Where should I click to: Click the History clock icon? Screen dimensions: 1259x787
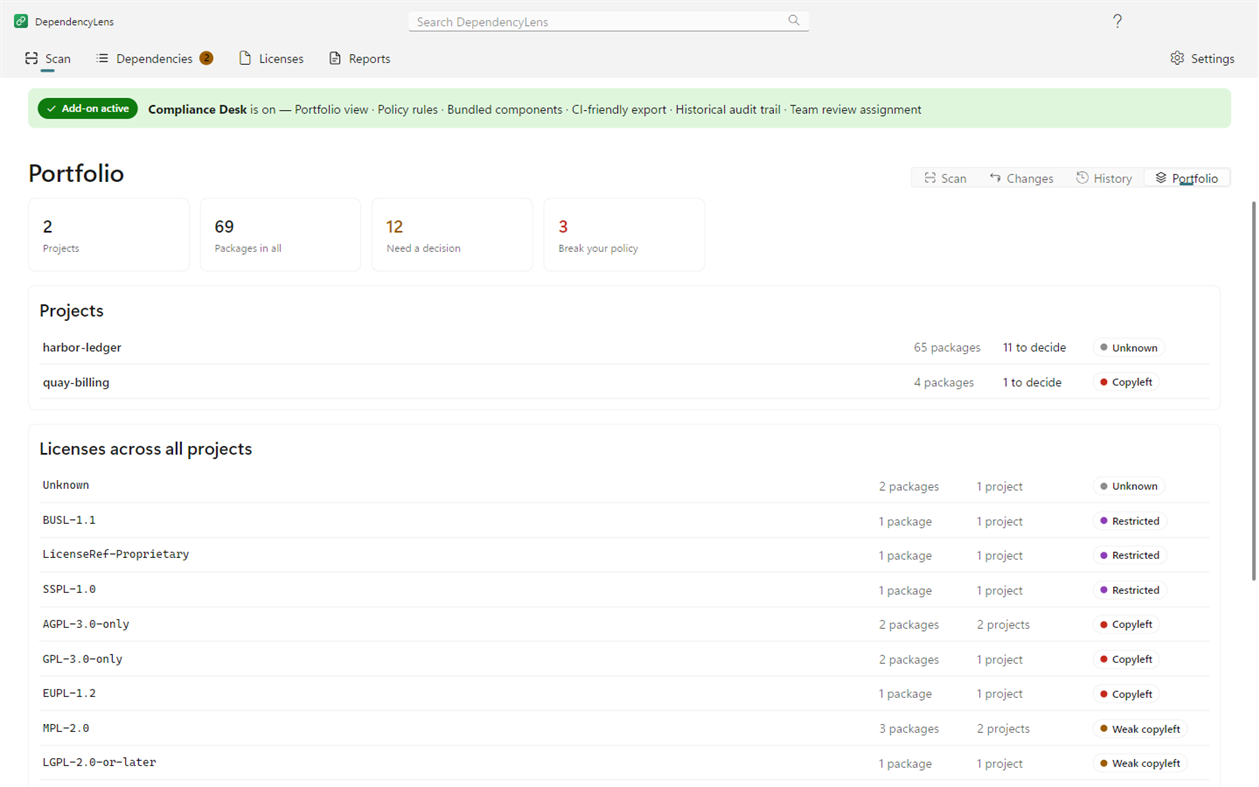click(x=1082, y=178)
